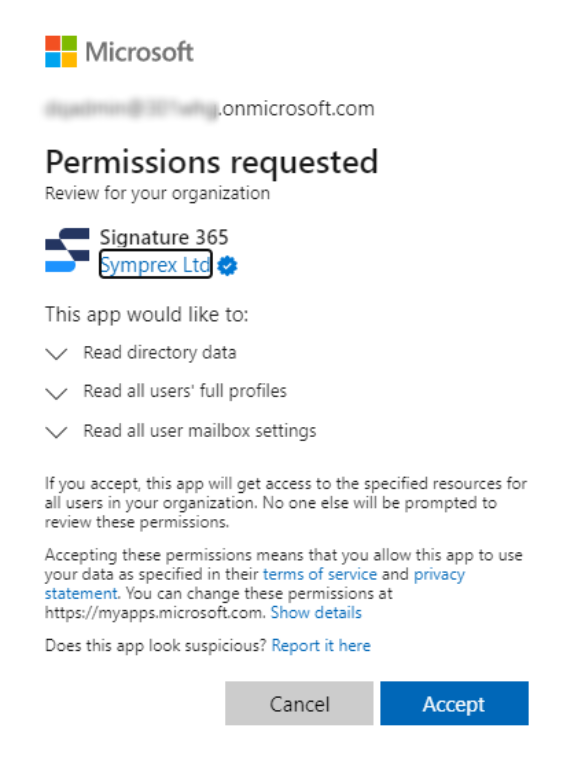The image size is (574, 761).
Task: Click the Permissions requested heading
Action: coord(212,163)
